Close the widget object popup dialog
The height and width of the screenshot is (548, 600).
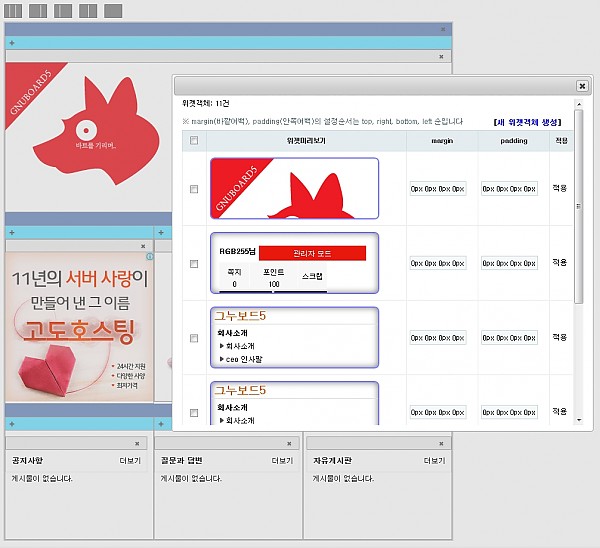click(x=582, y=86)
